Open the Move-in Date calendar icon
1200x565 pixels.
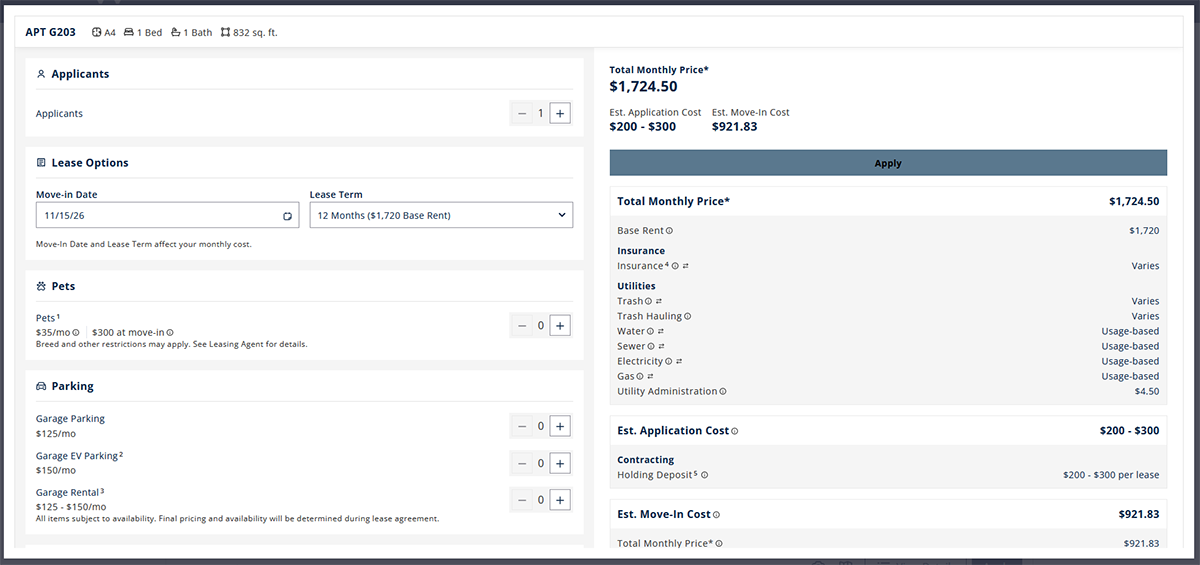[x=287, y=215]
